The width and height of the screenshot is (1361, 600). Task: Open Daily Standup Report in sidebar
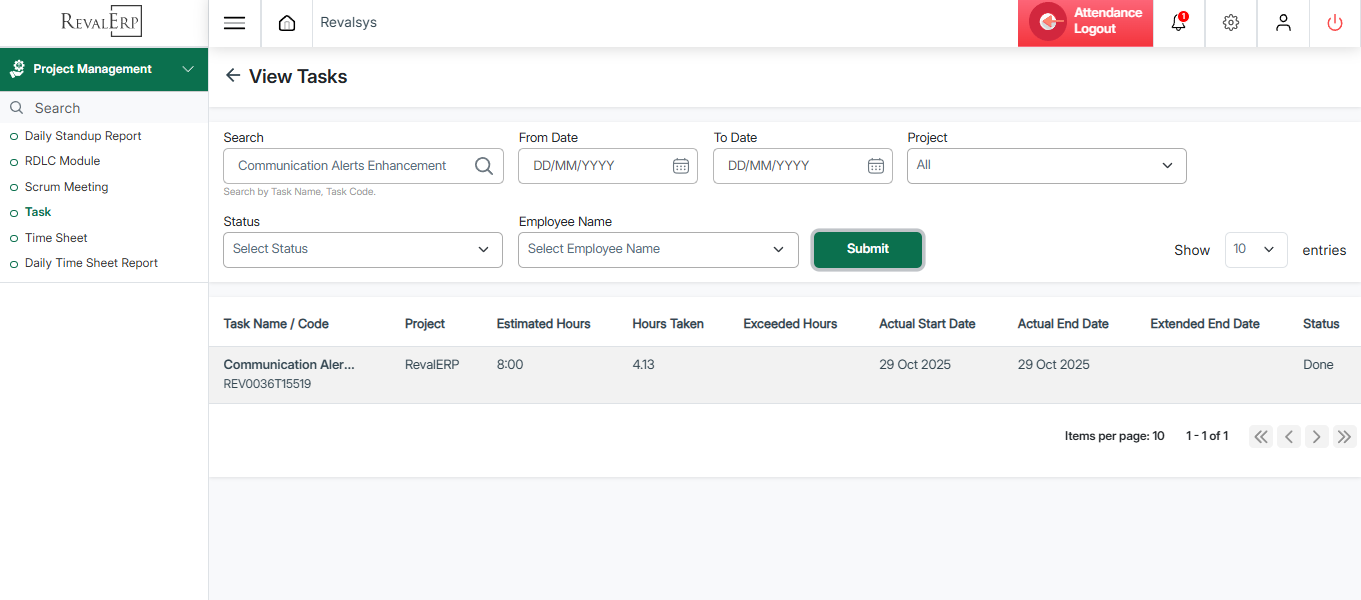[83, 136]
